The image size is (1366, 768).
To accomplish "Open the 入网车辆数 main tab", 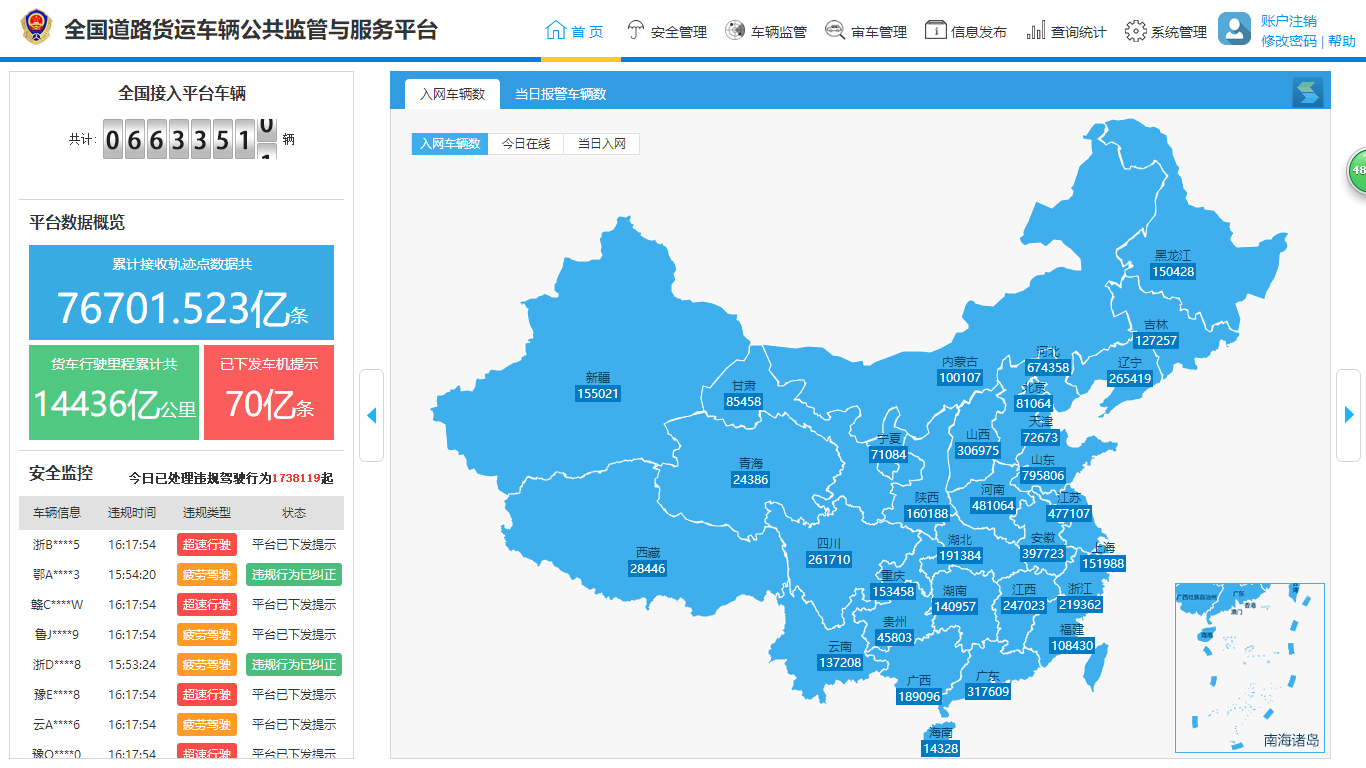I will [x=452, y=94].
